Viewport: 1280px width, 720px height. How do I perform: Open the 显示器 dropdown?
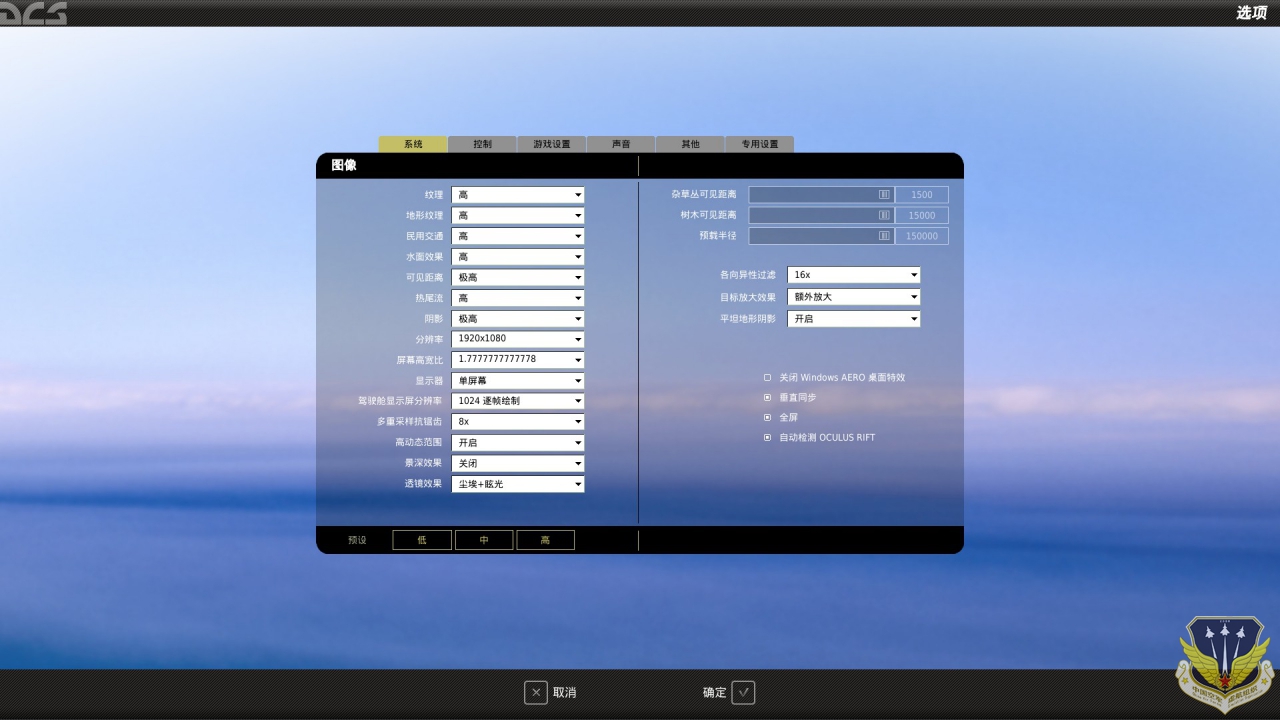click(518, 381)
